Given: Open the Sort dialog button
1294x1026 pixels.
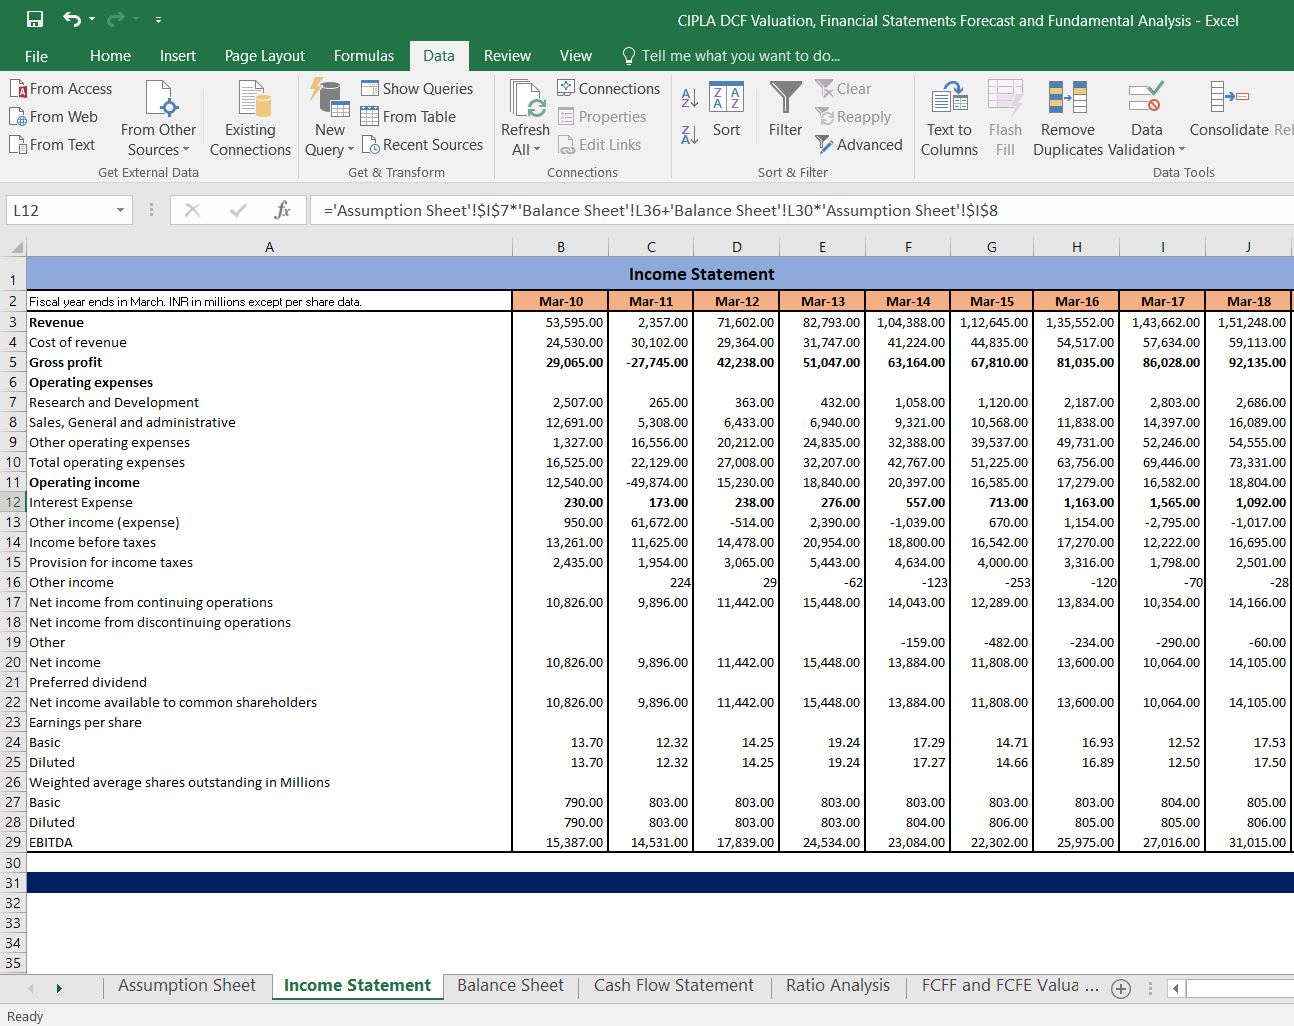Looking at the screenshot, I should [x=726, y=110].
